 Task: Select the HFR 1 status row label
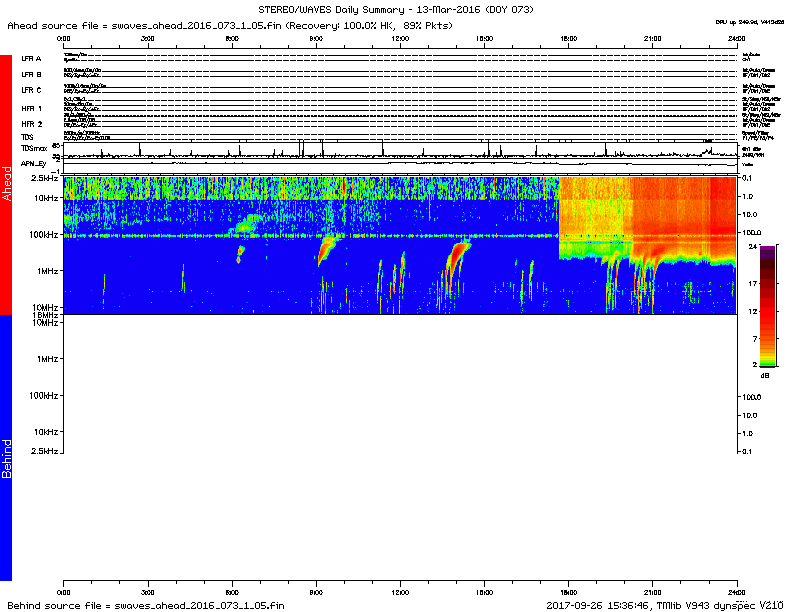[x=32, y=108]
